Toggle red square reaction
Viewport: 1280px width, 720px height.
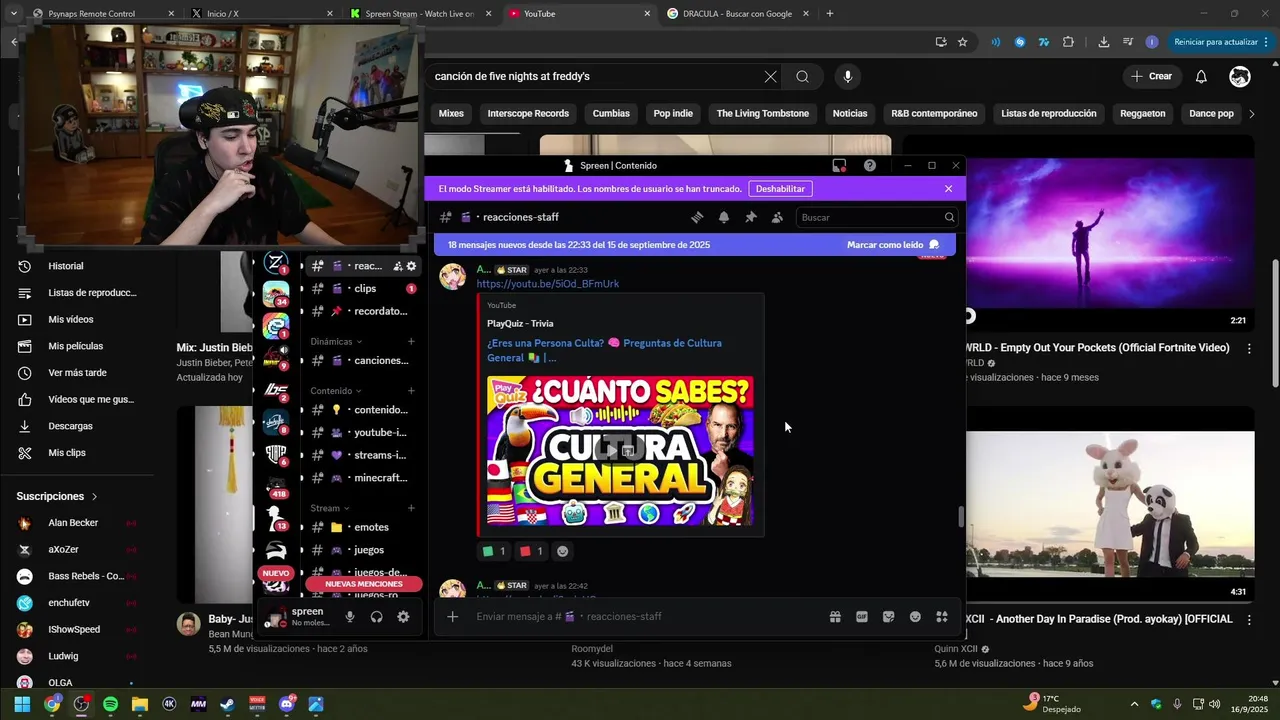pyautogui.click(x=531, y=551)
